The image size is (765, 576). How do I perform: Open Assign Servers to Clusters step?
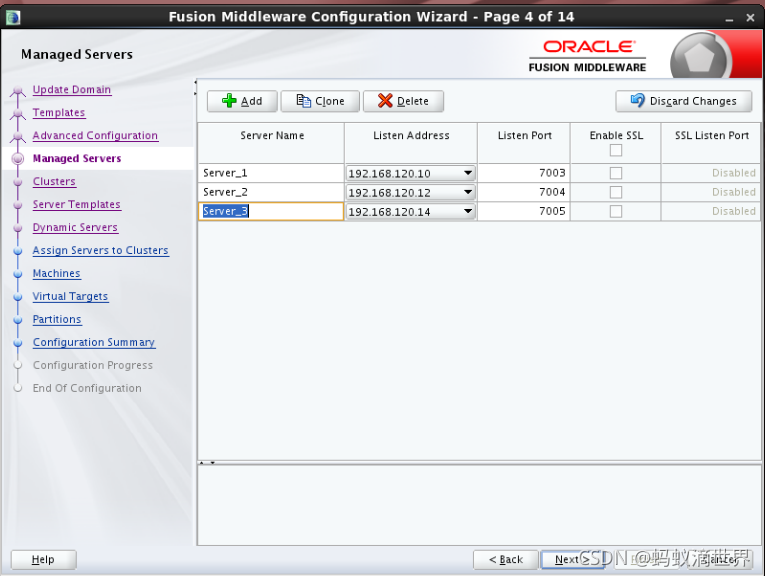101,250
